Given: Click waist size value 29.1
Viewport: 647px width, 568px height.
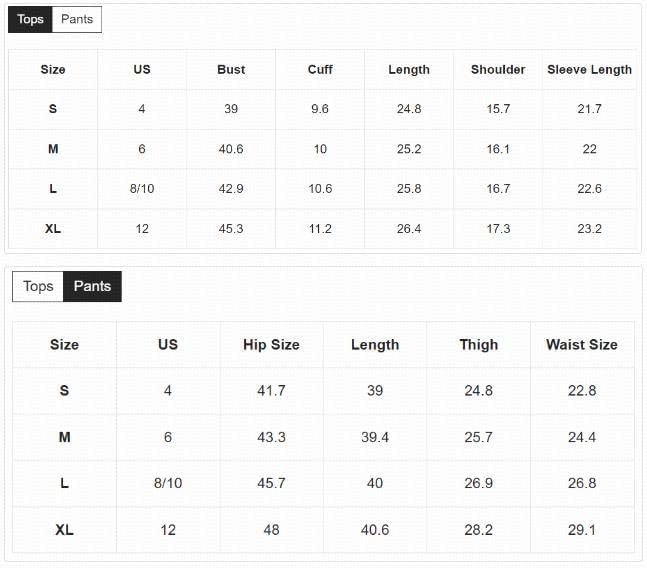Looking at the screenshot, I should (x=582, y=530).
